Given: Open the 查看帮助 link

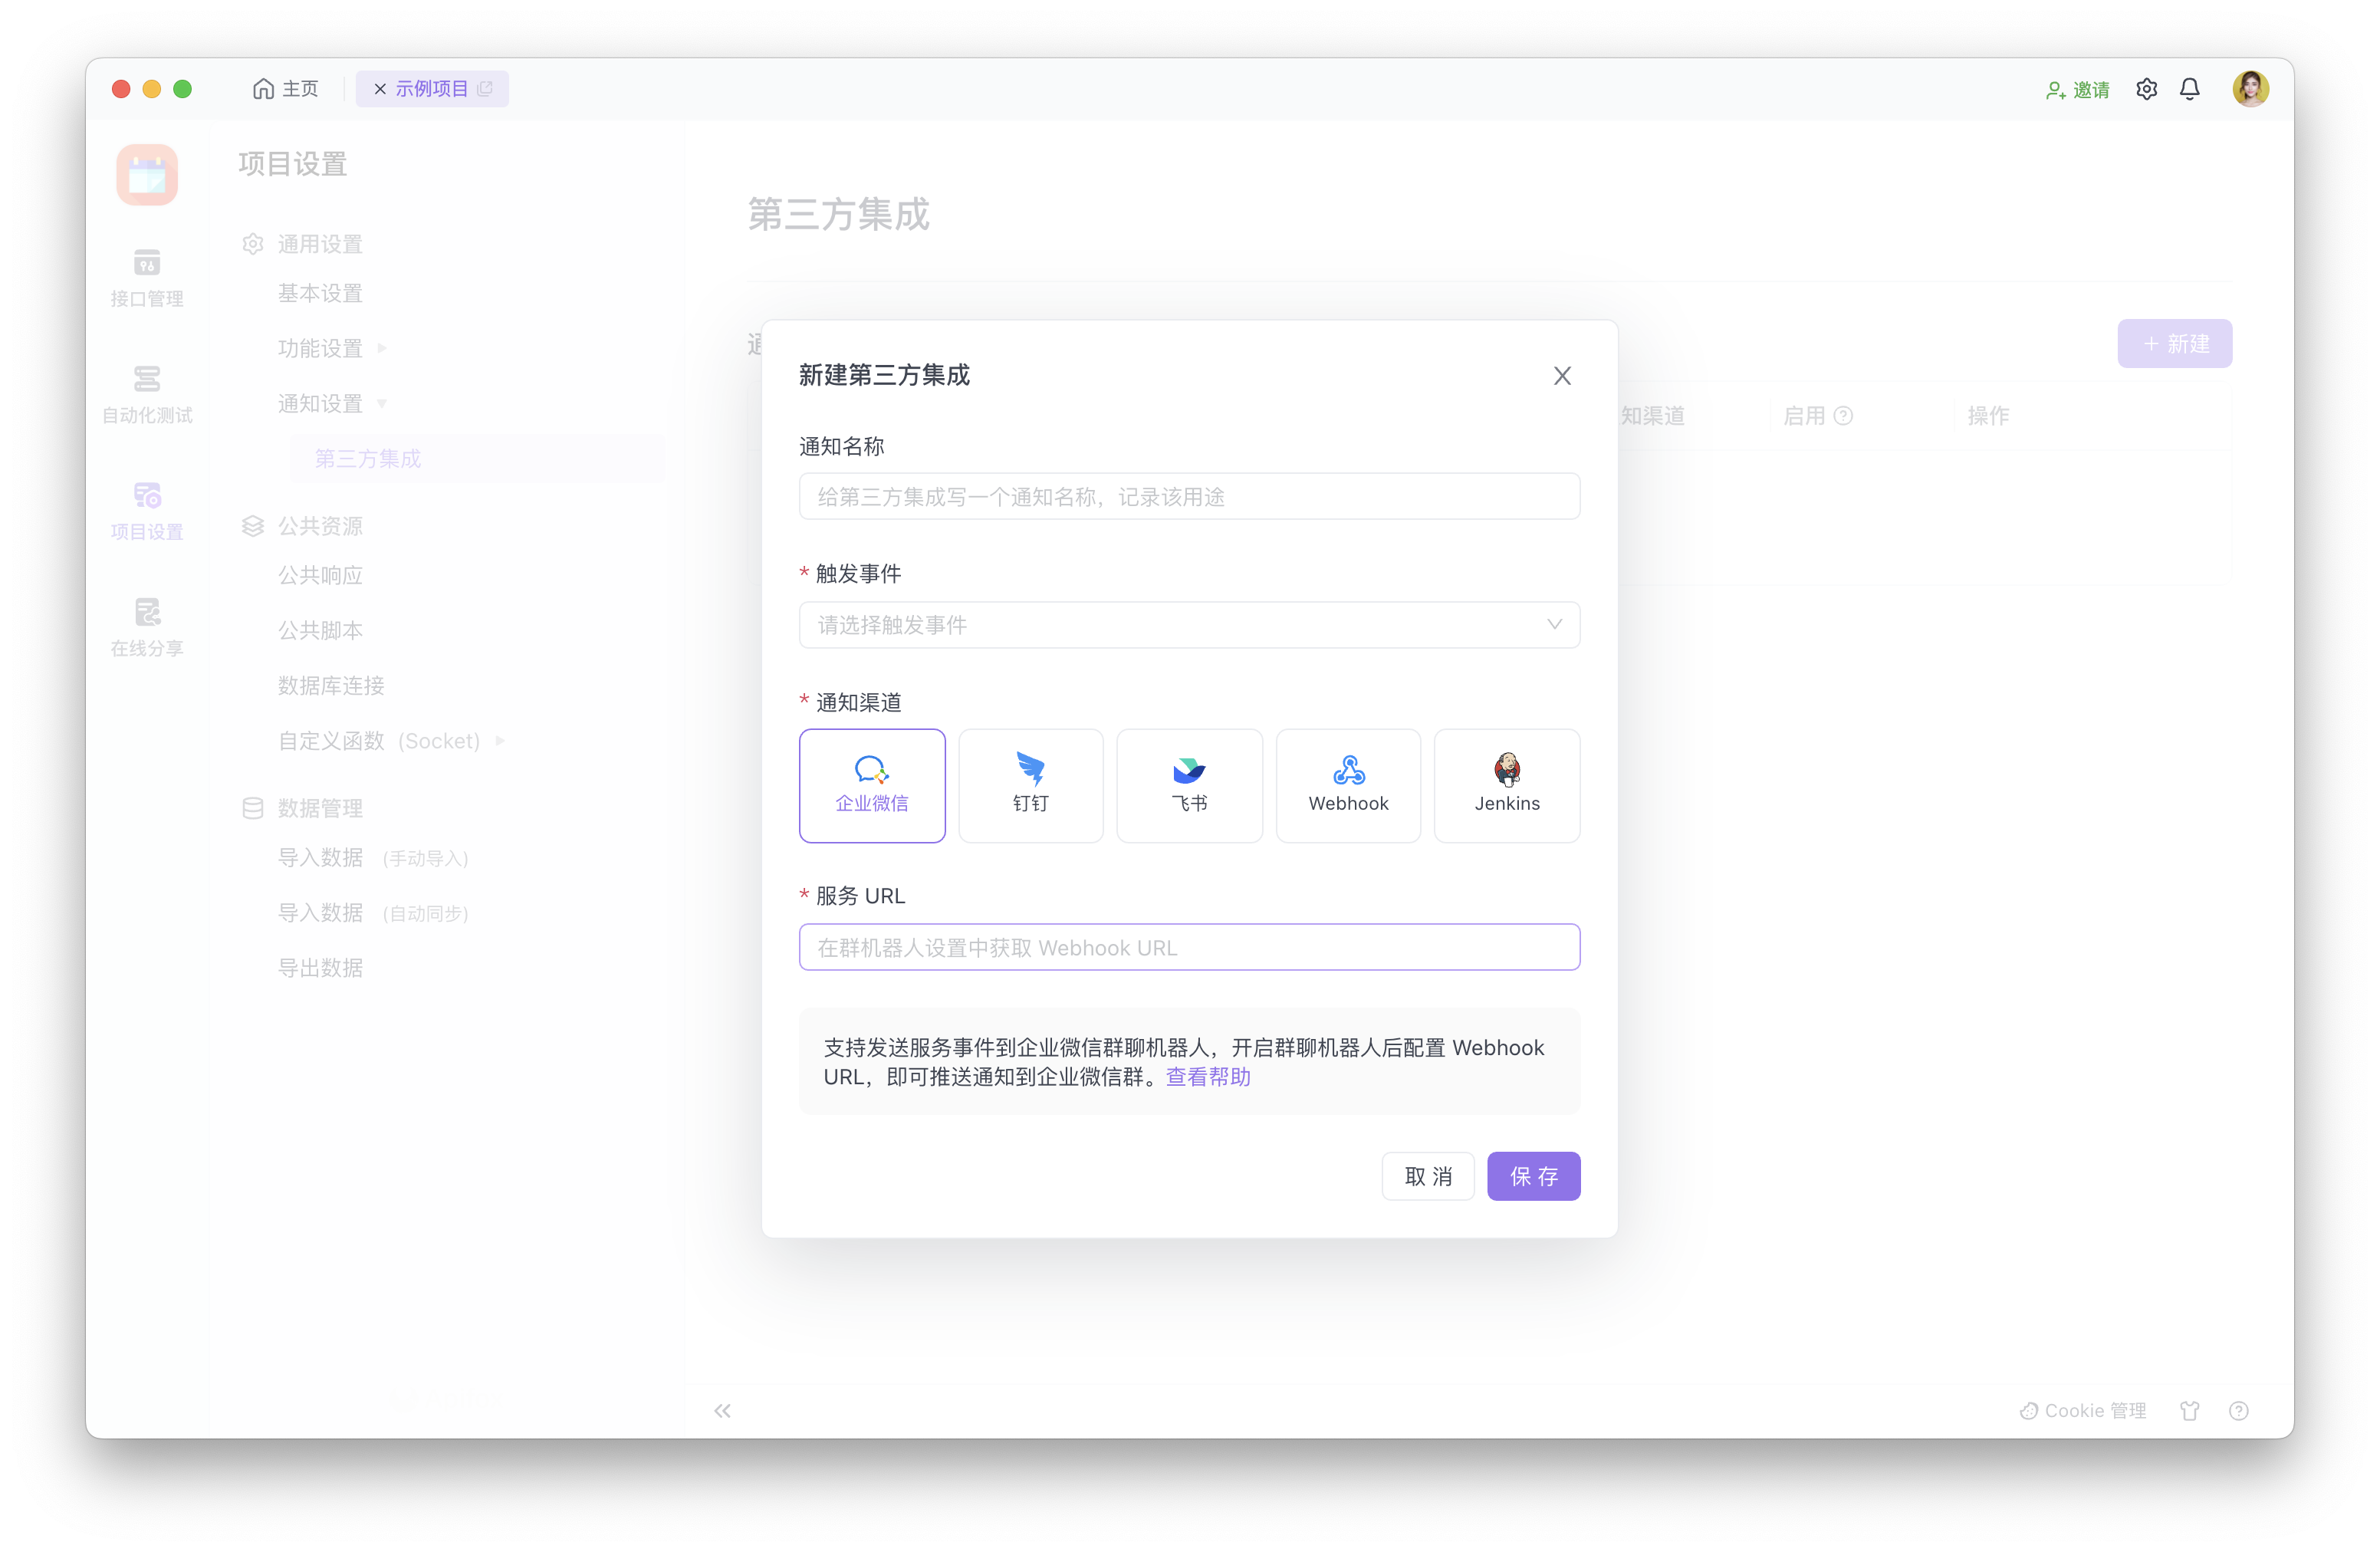Looking at the screenshot, I should point(1208,1077).
